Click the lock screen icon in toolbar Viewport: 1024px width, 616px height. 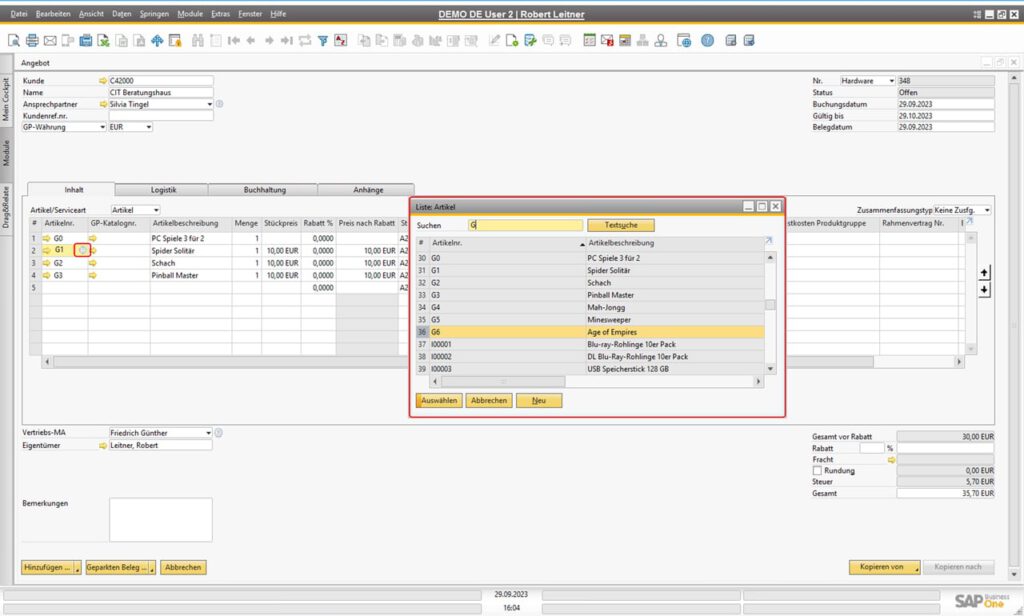175,41
